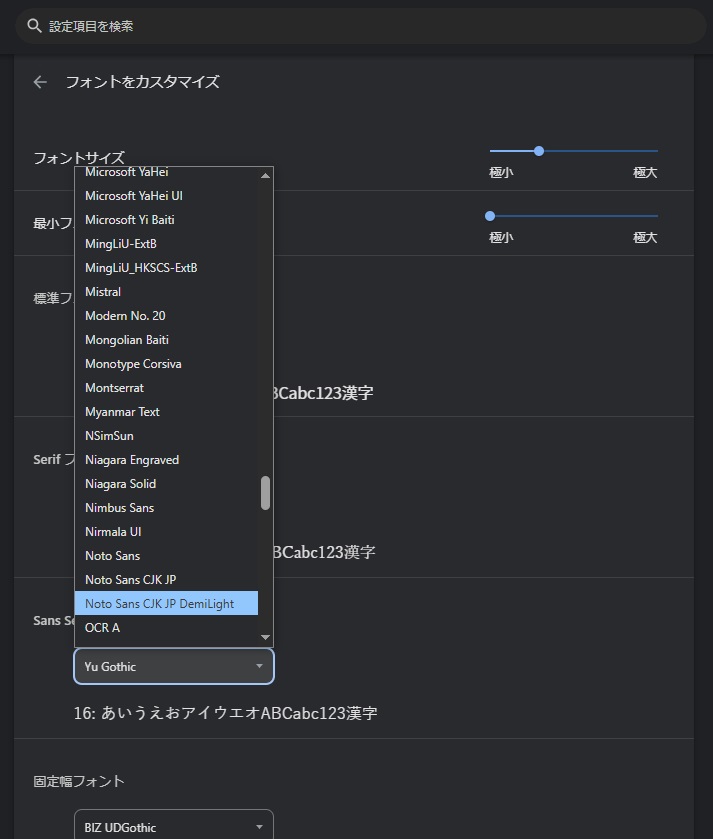Pick the Noto Sans CJK JP font
The width and height of the screenshot is (713, 839).
tap(166, 579)
